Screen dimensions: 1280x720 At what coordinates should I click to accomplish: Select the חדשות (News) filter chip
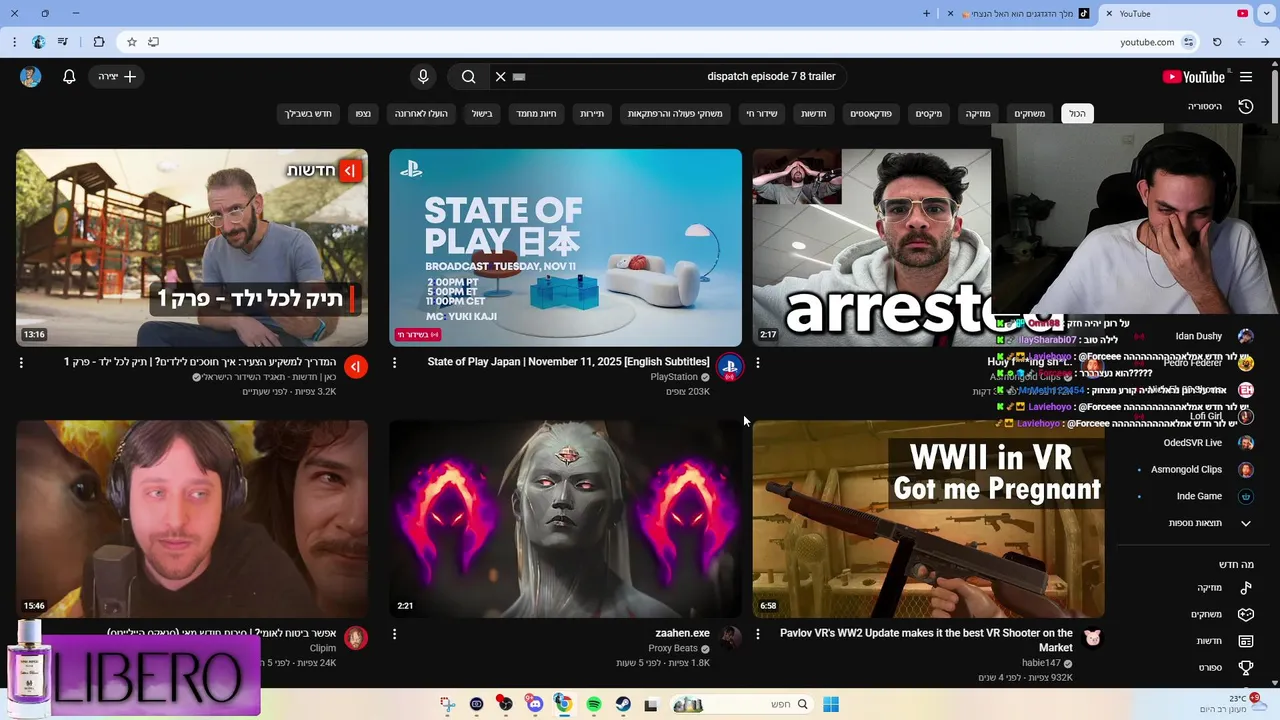point(813,114)
